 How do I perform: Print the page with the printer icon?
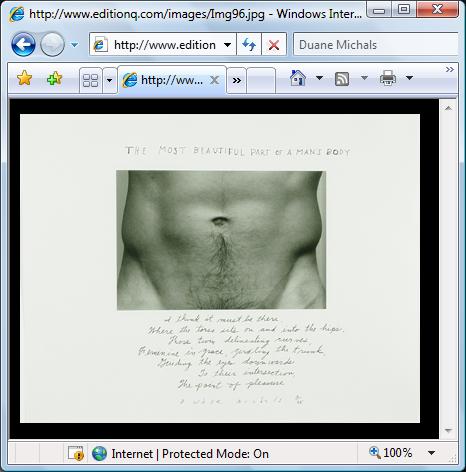coord(388,78)
